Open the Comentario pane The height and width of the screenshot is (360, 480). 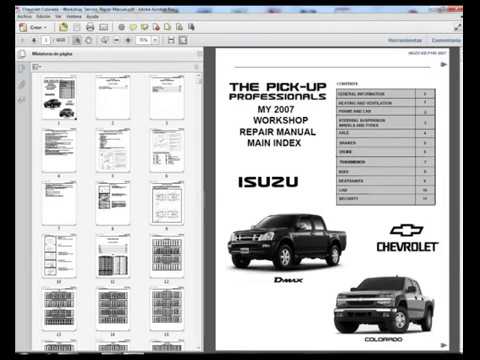pos(446,40)
